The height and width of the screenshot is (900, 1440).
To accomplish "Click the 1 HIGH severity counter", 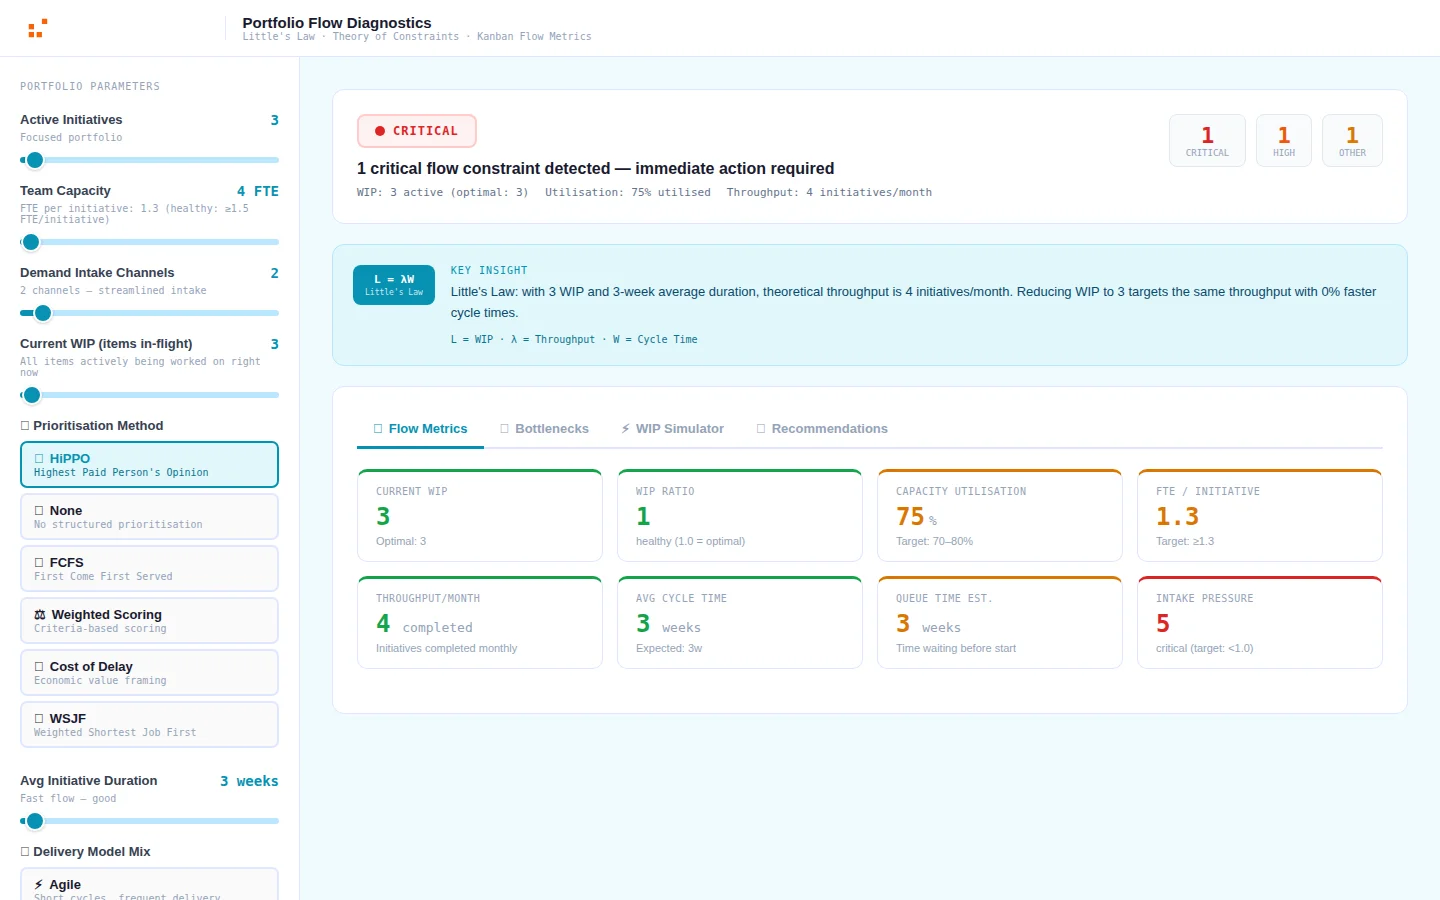I will pos(1283,140).
